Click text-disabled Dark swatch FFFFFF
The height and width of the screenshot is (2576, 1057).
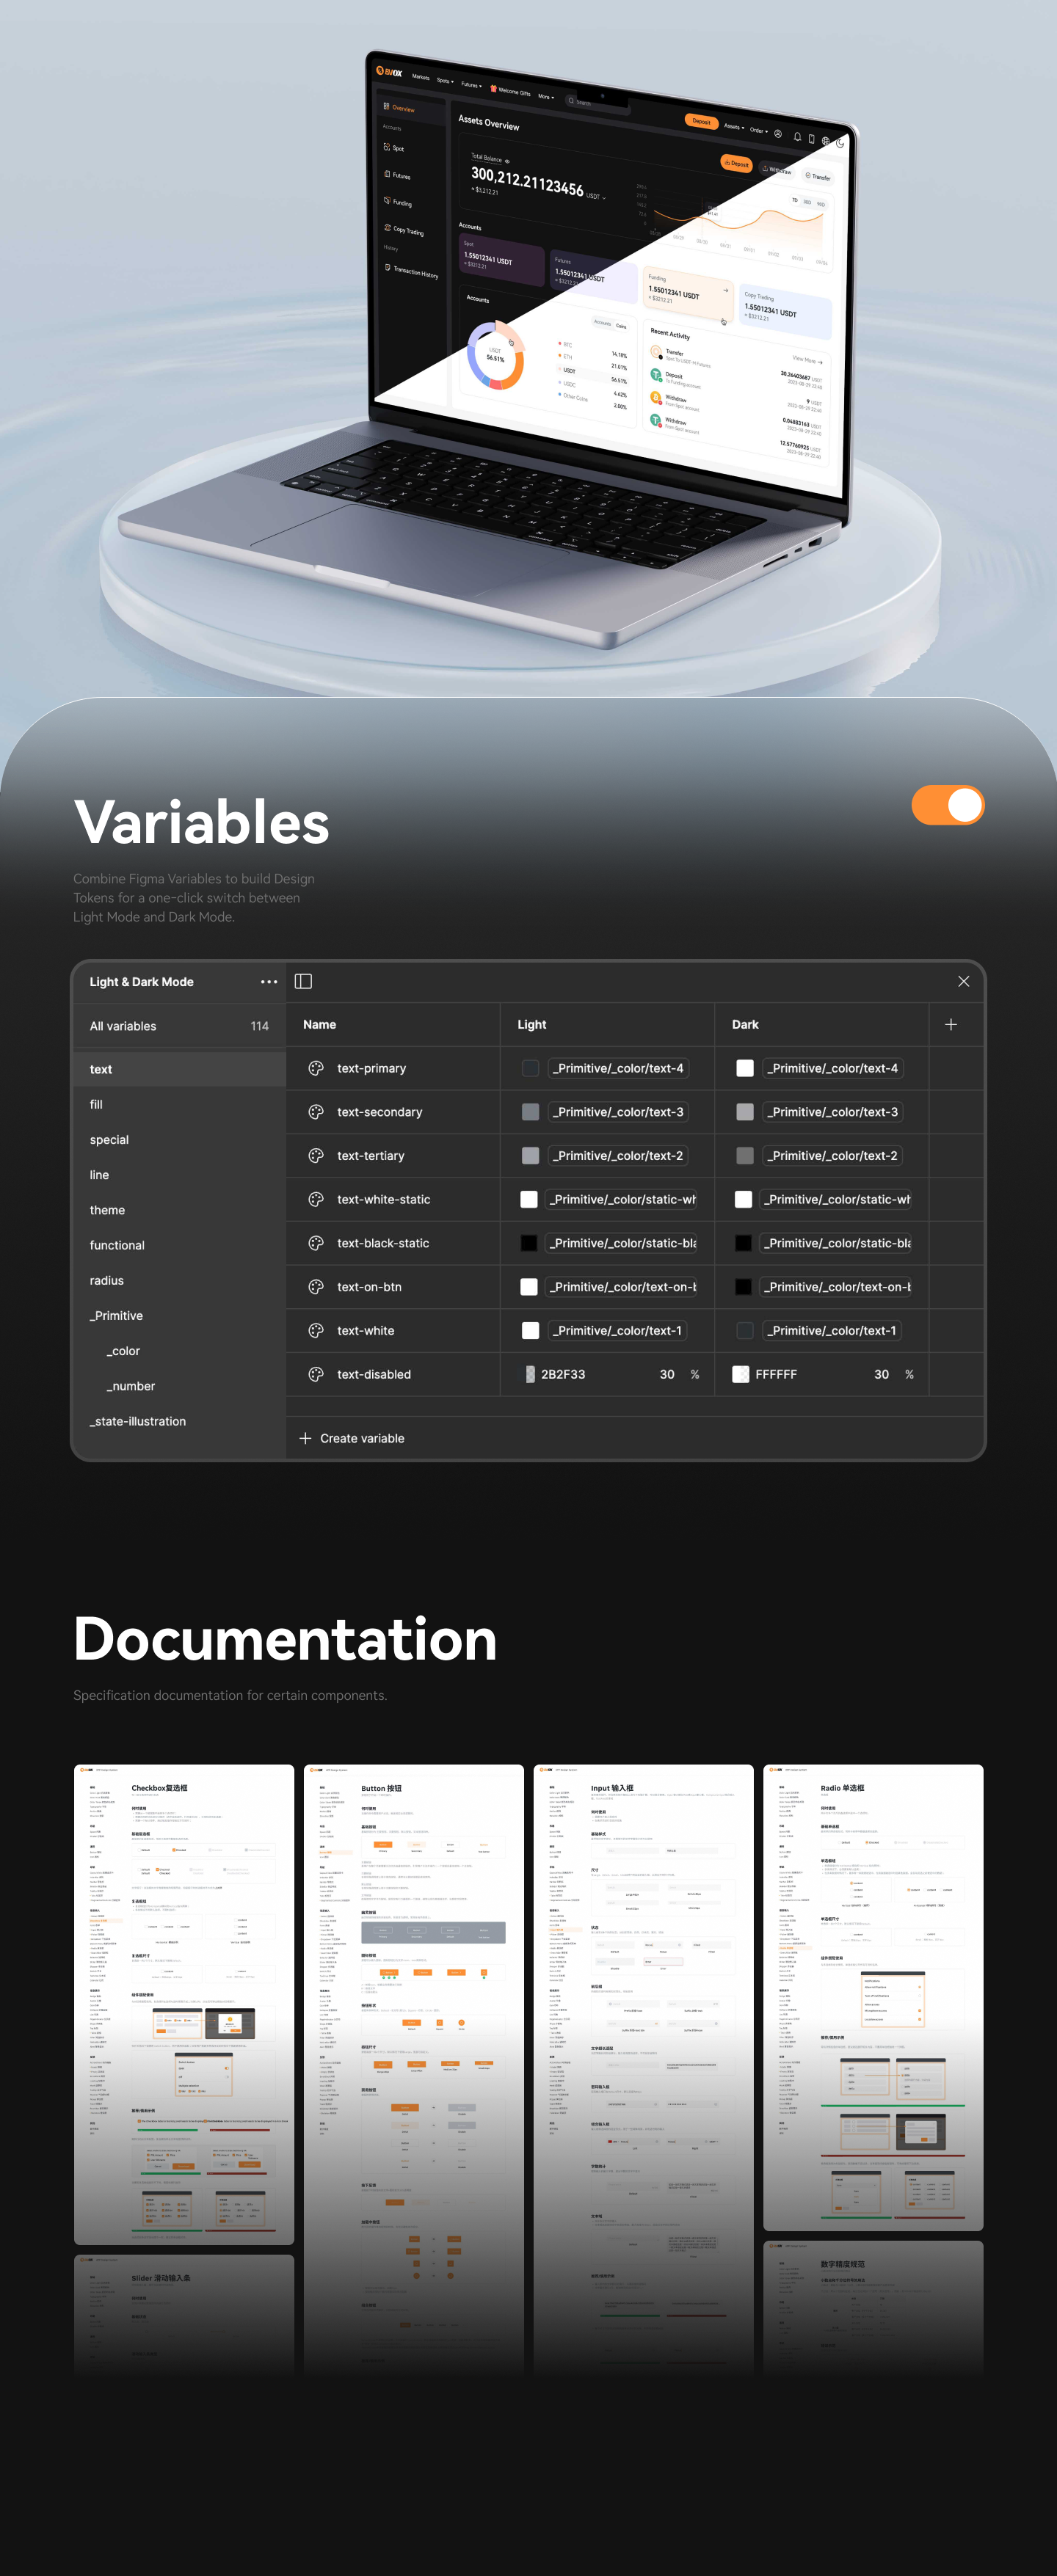(x=741, y=1374)
